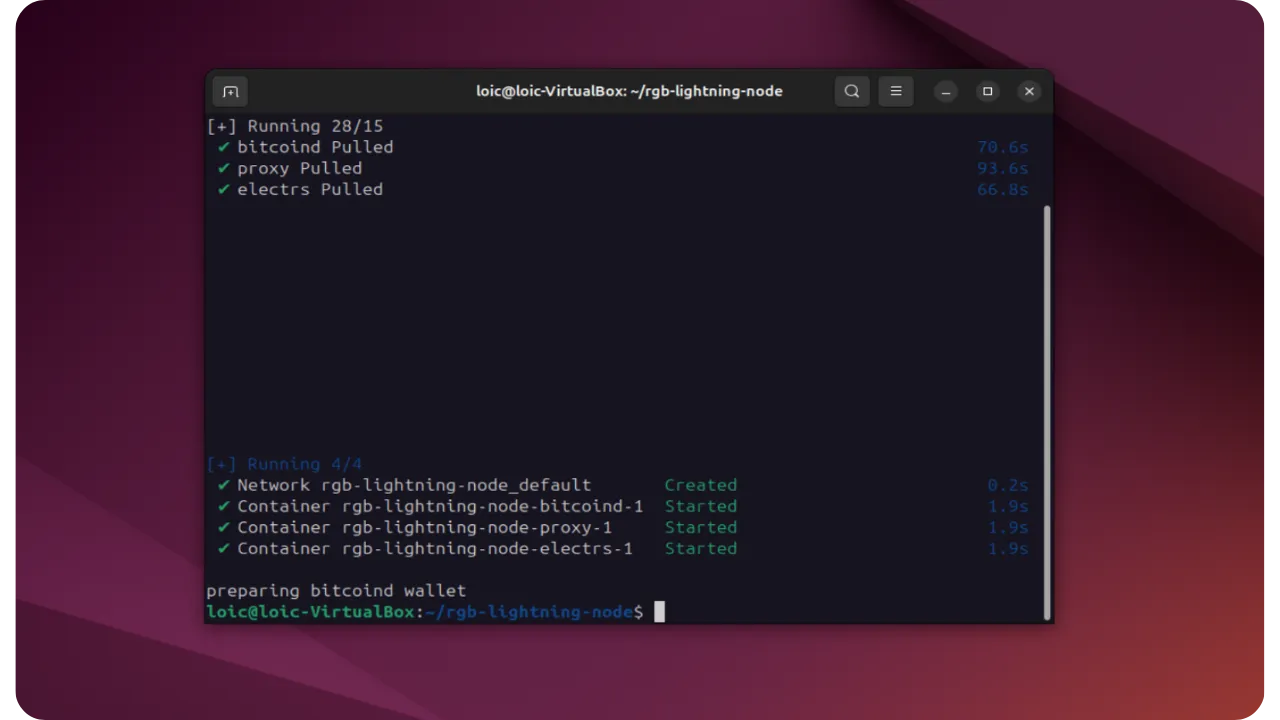Click the checkmark beside Network rgb-lightning-node_default
1280x720 pixels.
tap(223, 485)
